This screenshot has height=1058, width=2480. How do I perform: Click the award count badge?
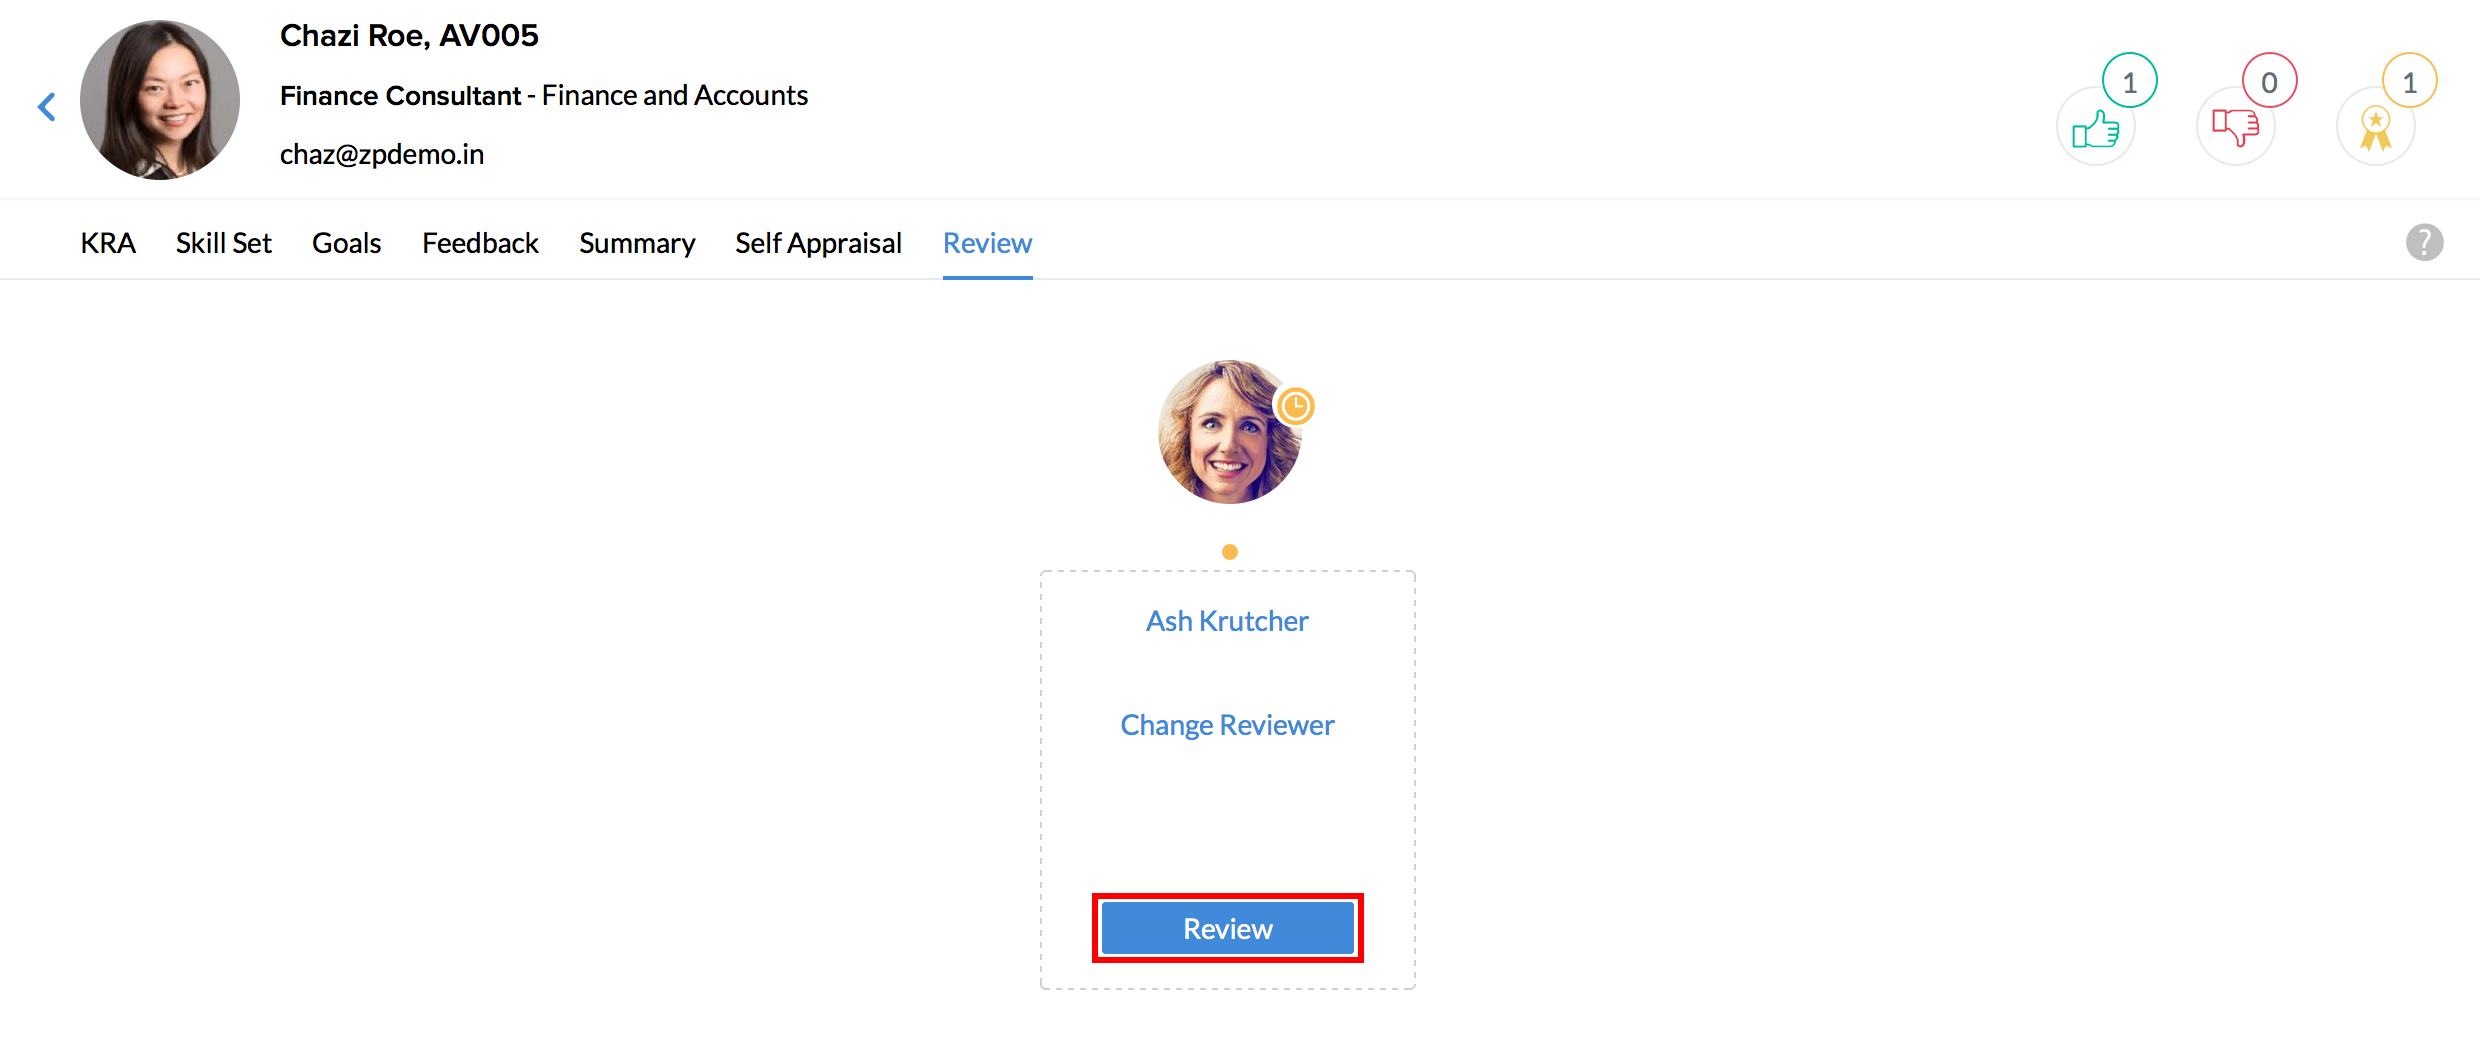(x=2409, y=81)
